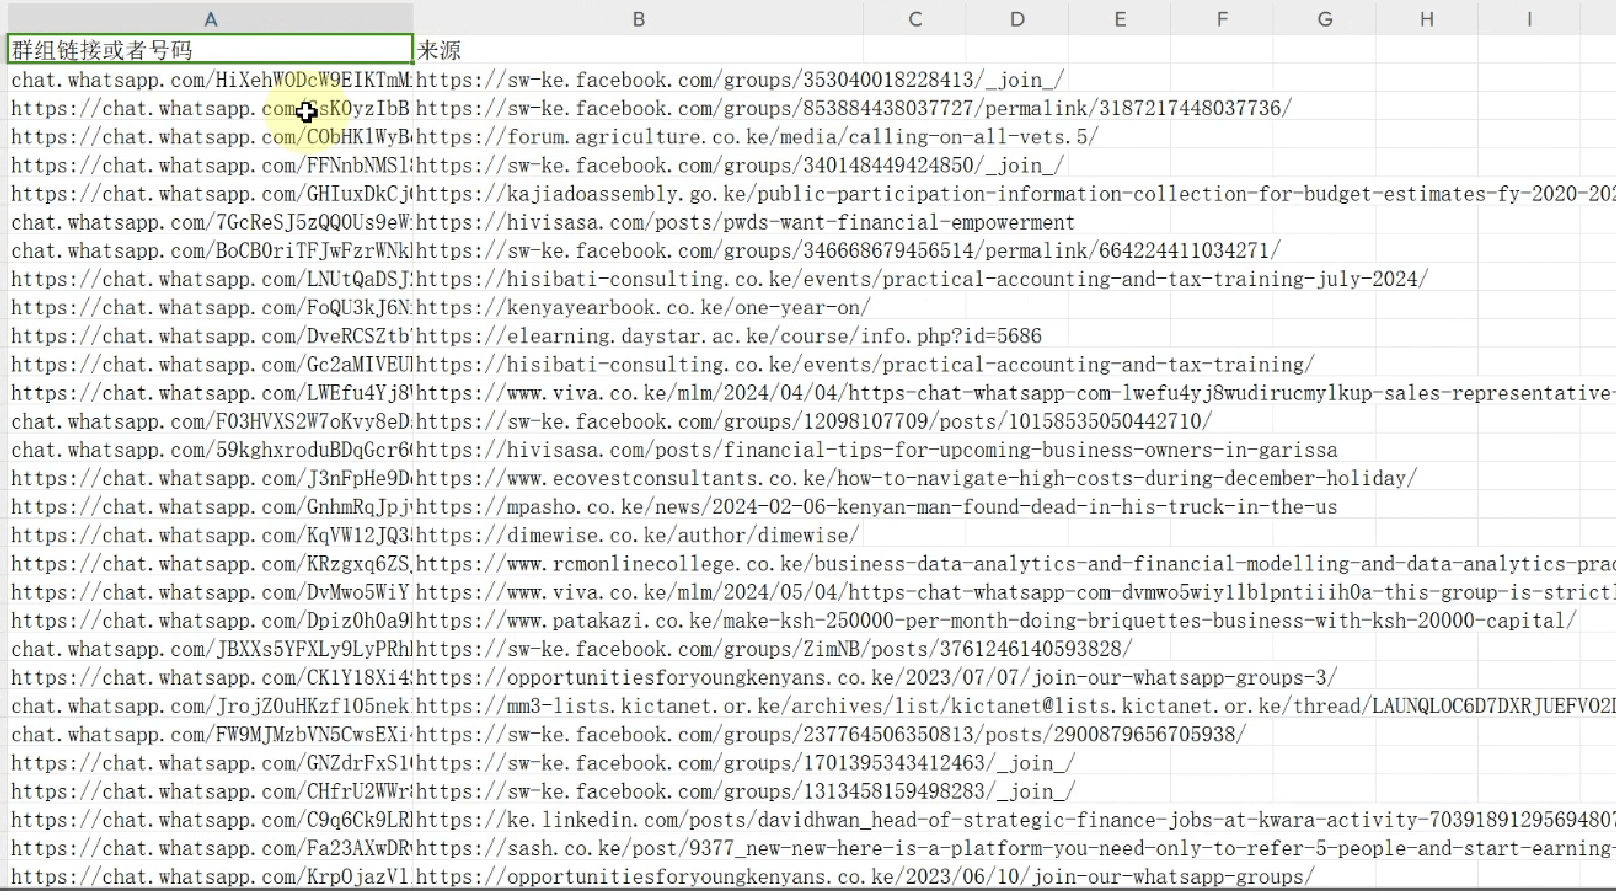The height and width of the screenshot is (891, 1616).
Task: Click source cell patakazi.co.ke briquettes-business
Action: 638,620
